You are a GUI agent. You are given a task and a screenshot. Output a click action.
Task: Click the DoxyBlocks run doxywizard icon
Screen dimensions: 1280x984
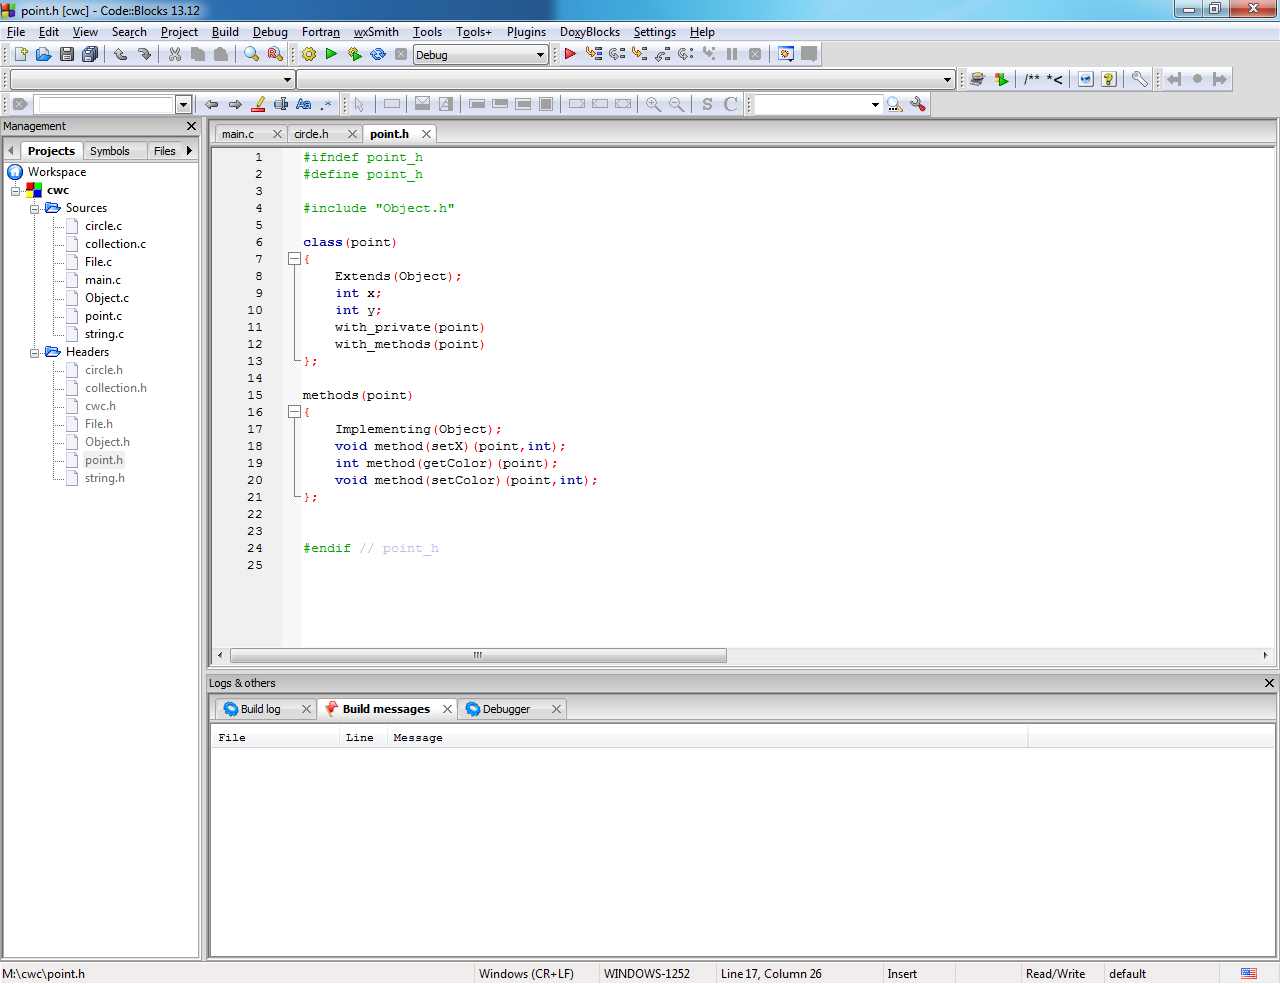(977, 79)
